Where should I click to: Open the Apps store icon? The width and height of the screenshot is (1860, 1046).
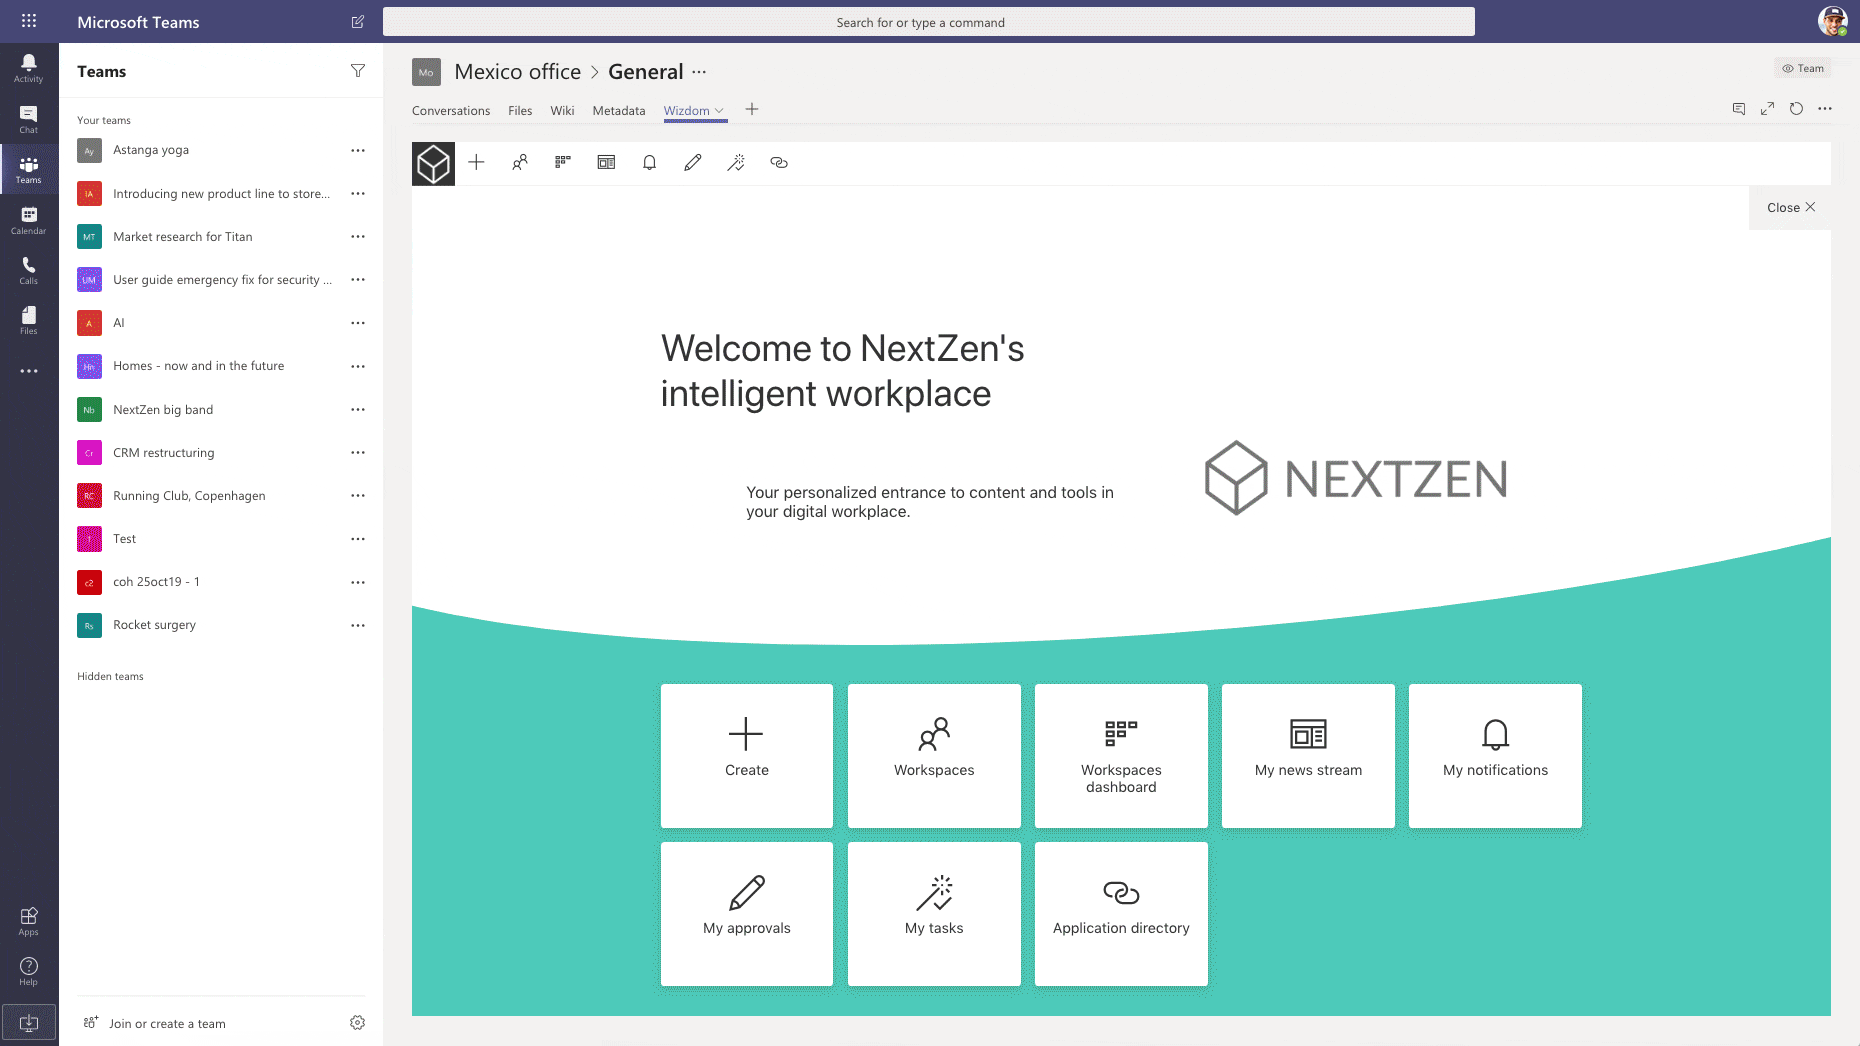[28, 921]
